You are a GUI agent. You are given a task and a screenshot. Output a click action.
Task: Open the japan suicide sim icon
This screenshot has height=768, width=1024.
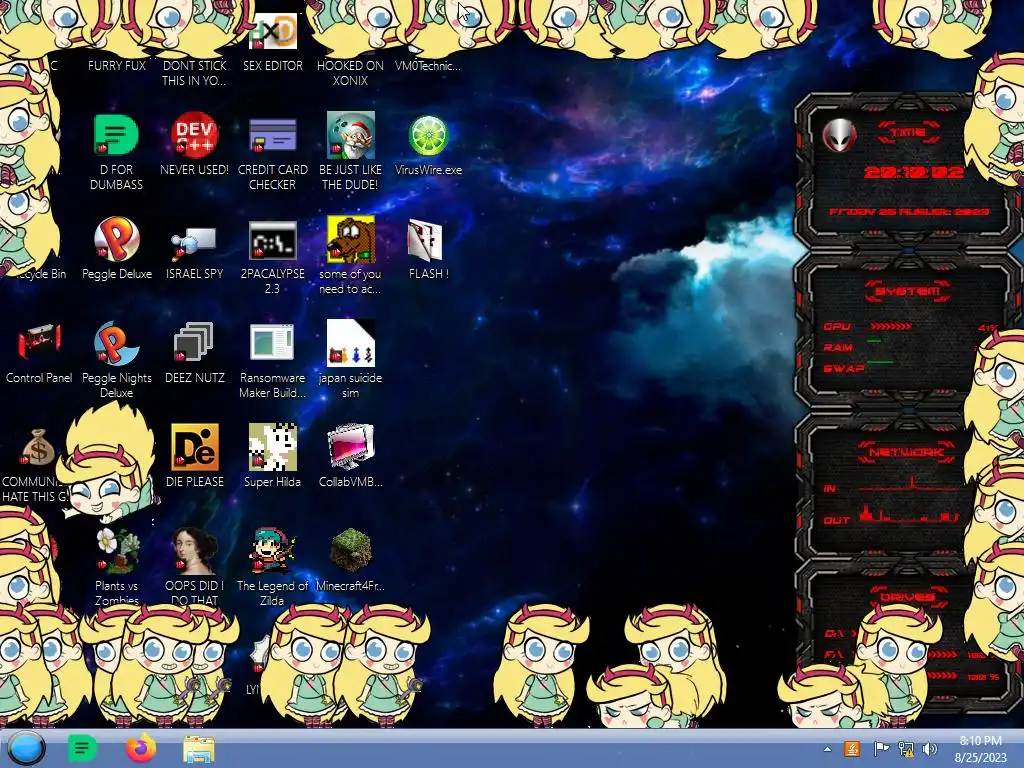(x=351, y=343)
